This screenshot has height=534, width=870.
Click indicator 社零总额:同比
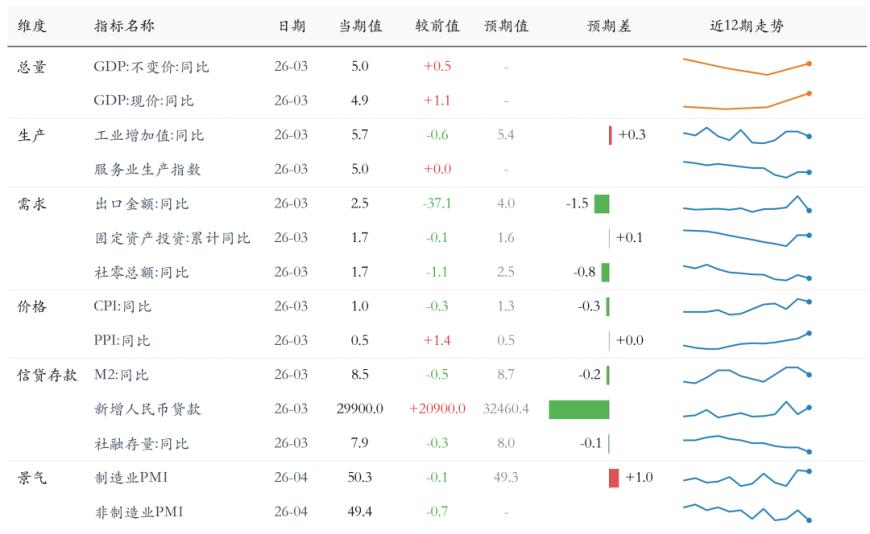(142, 273)
